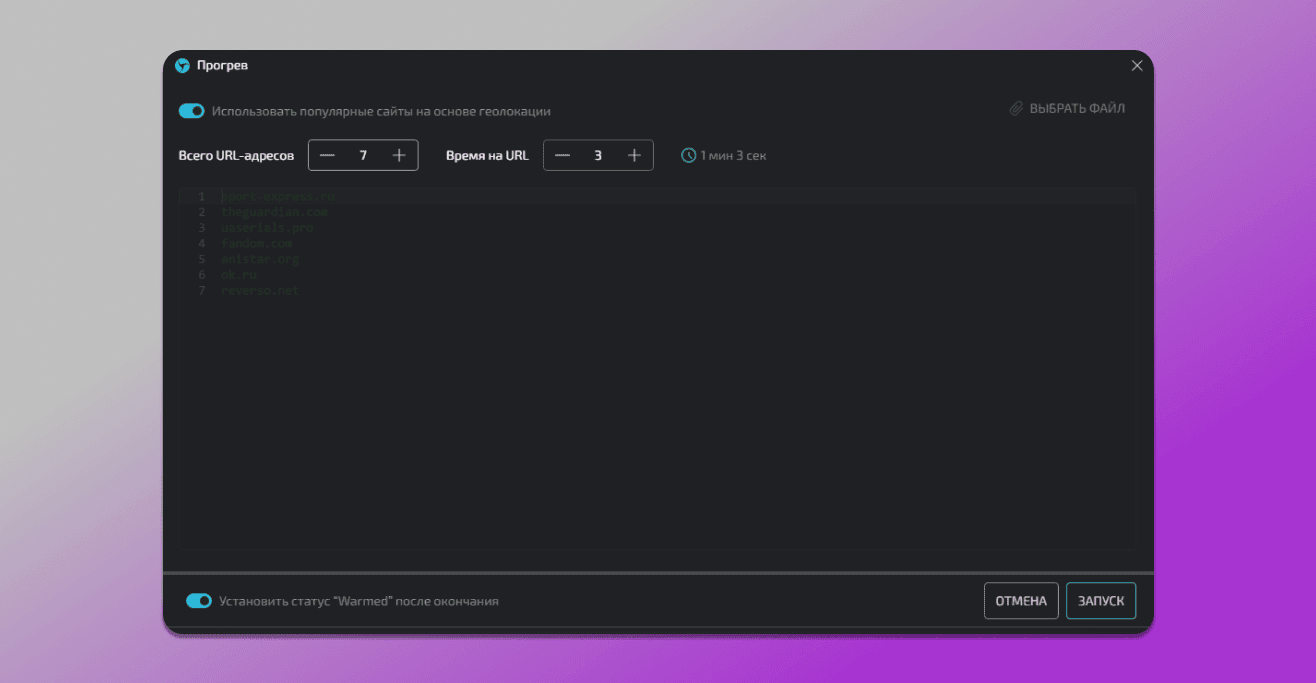Toggle popular sites by geolocation switch
The image size is (1316, 683).
[191, 111]
